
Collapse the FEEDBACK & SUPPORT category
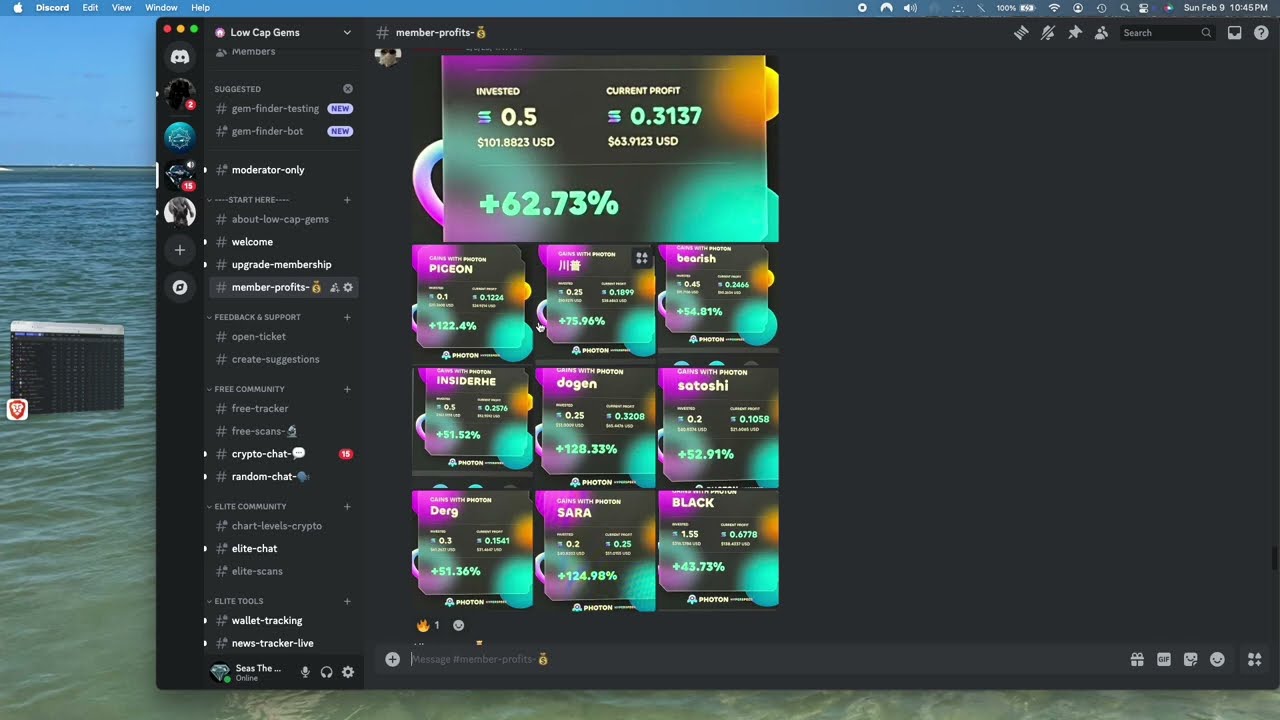pos(255,317)
